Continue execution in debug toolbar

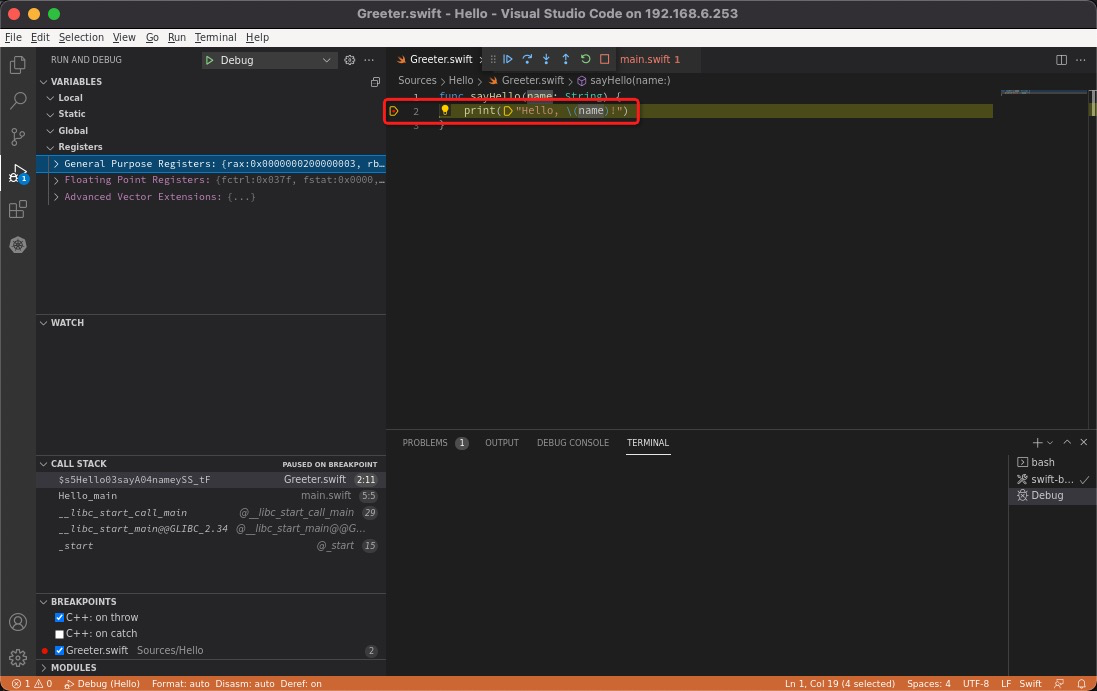coord(508,59)
